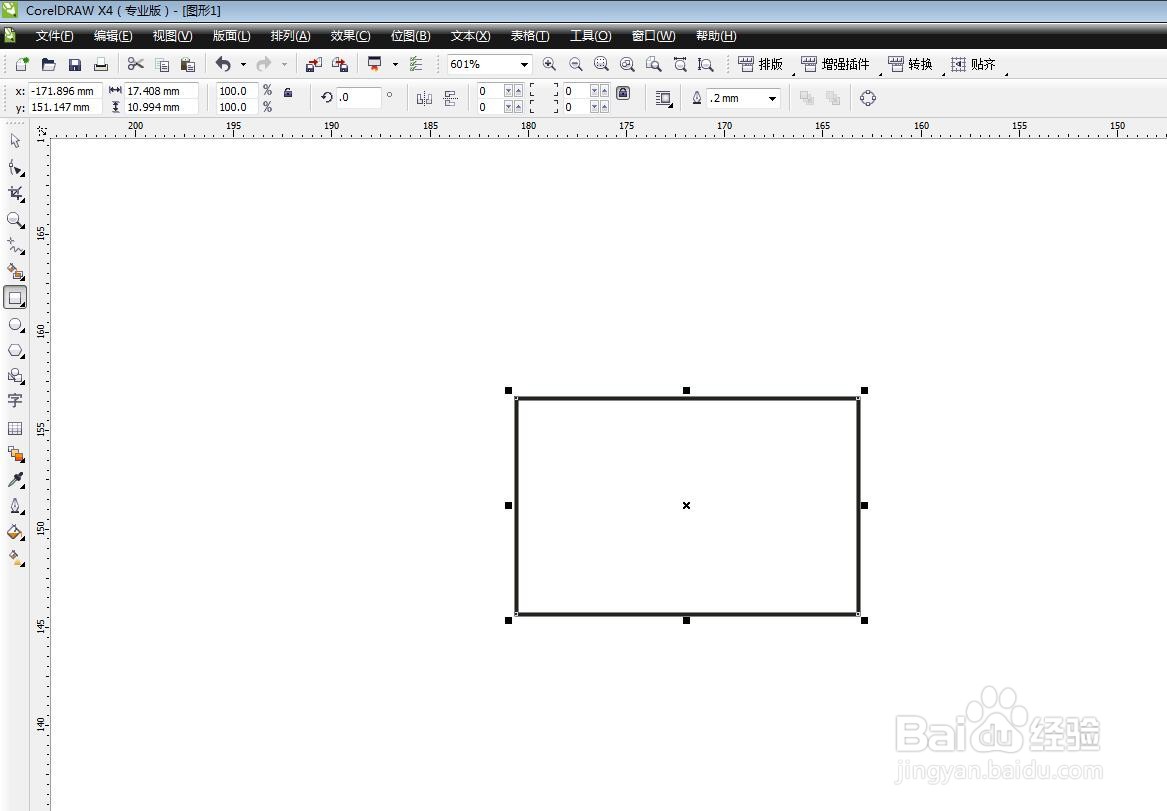Zoom to page height

[706, 65]
